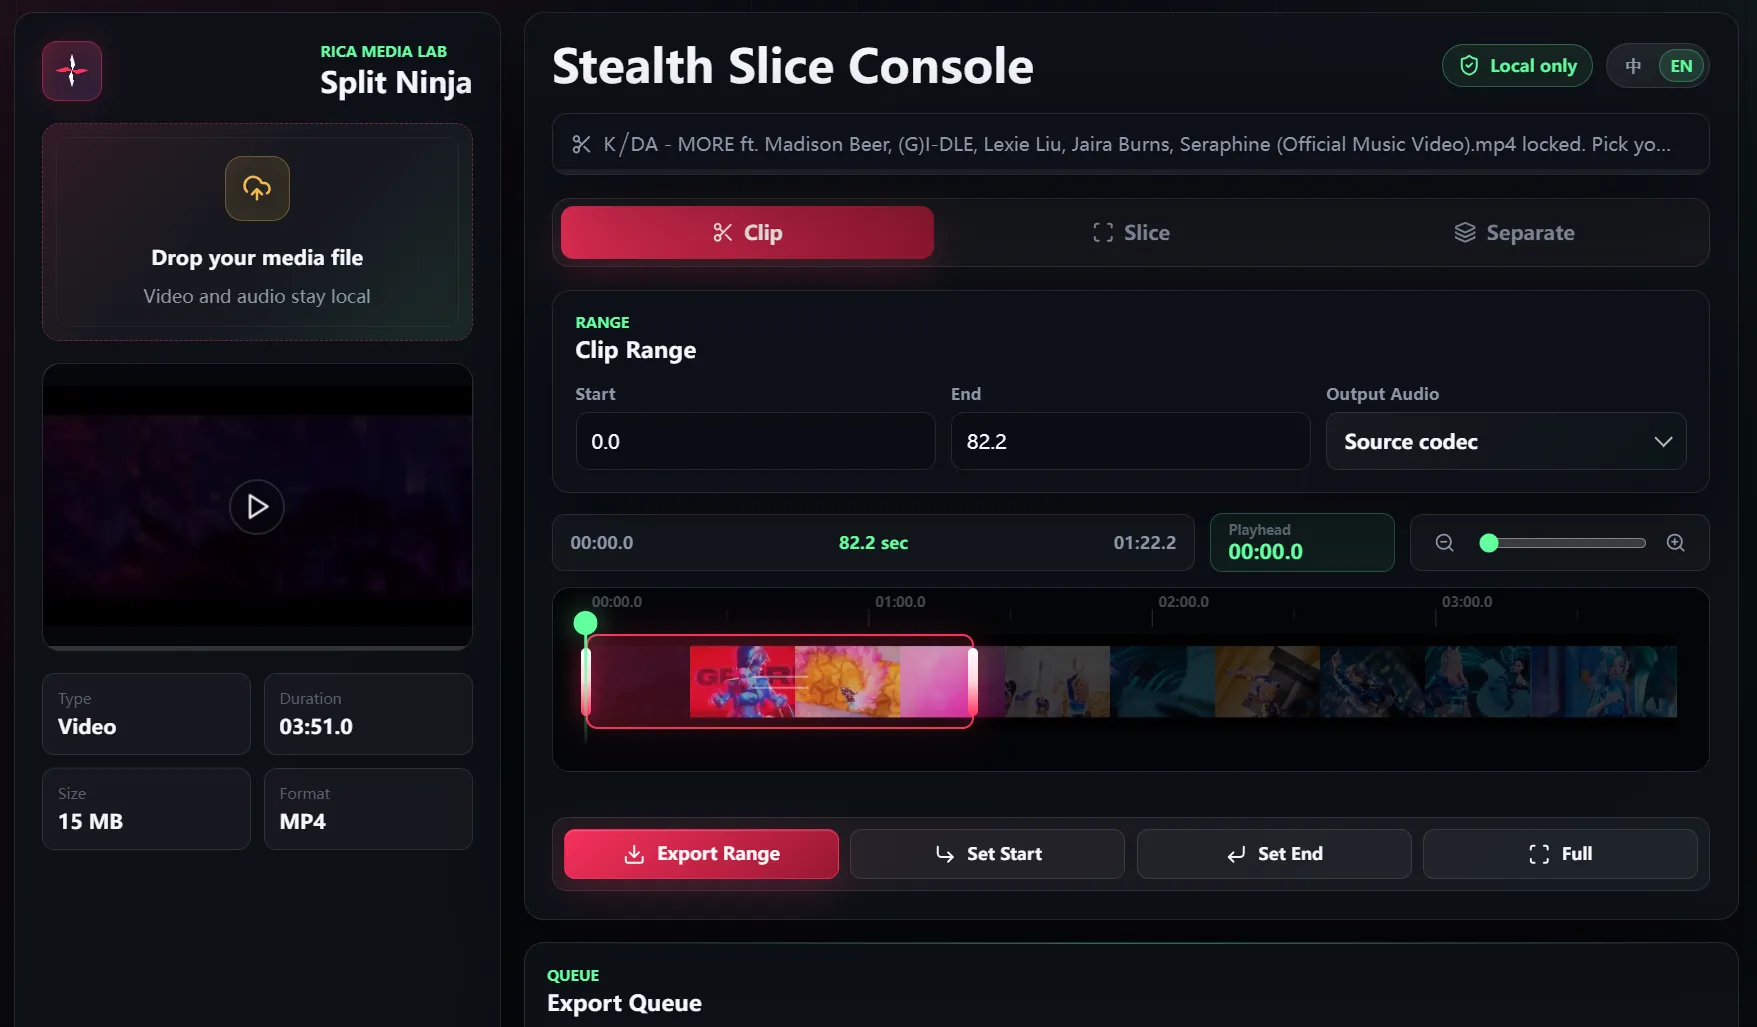Image resolution: width=1757 pixels, height=1027 pixels.
Task: Expand the dropdown chevron next to Source codec
Action: pyautogui.click(x=1663, y=442)
